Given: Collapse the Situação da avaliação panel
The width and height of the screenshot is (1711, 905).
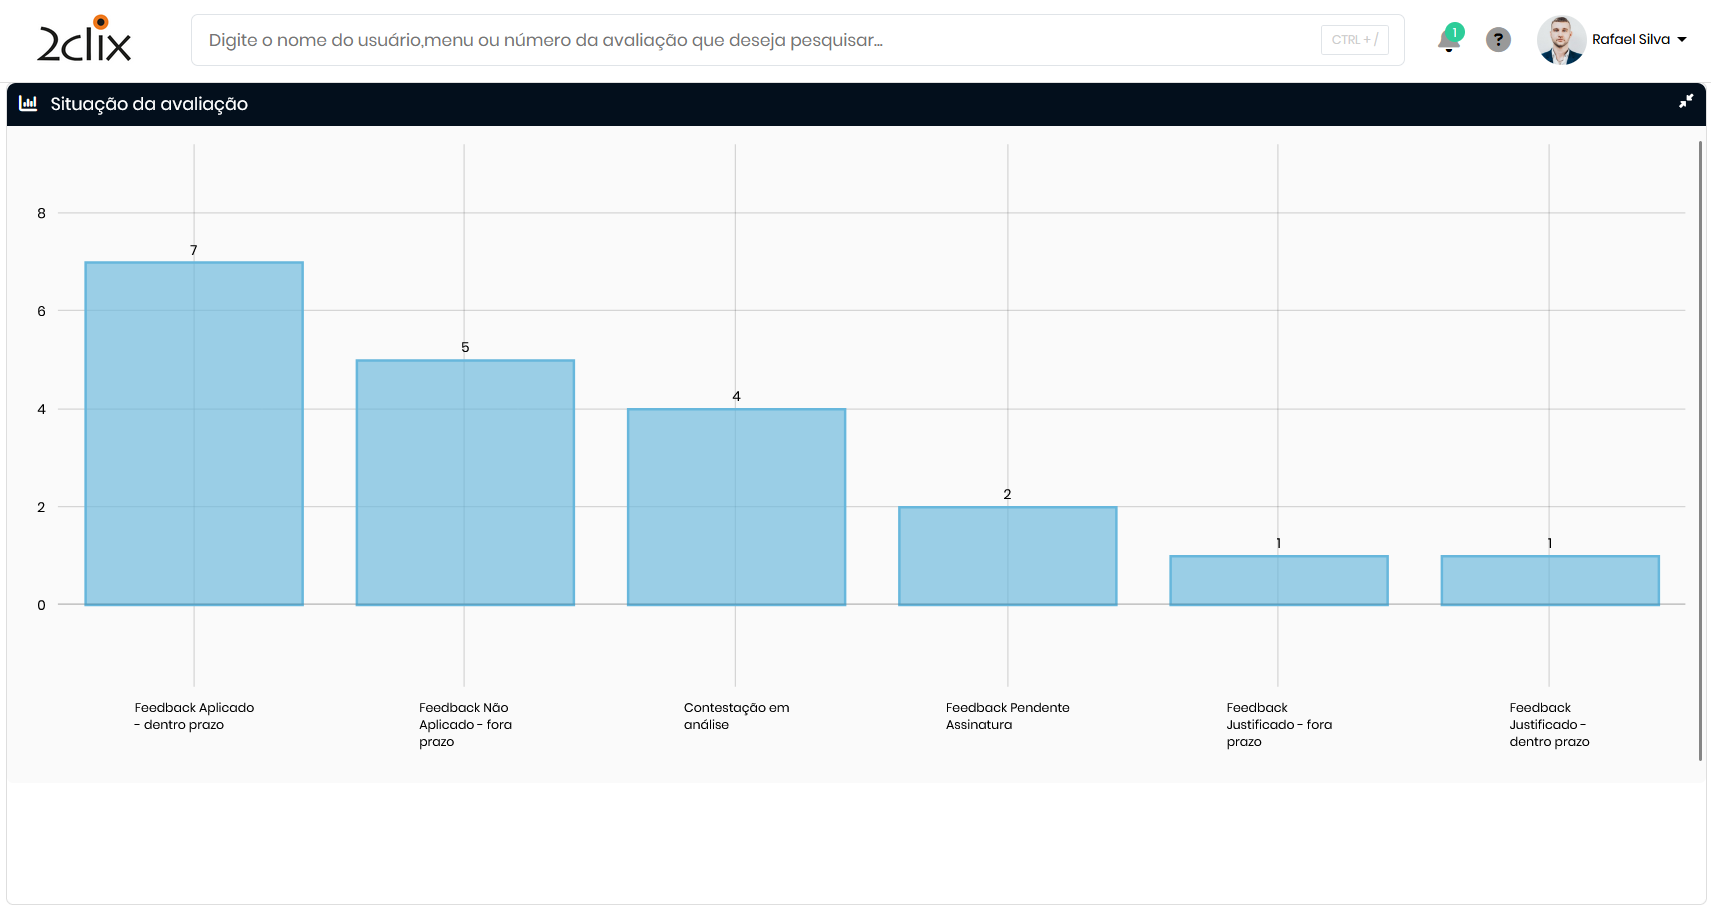Looking at the screenshot, I should click(1685, 102).
